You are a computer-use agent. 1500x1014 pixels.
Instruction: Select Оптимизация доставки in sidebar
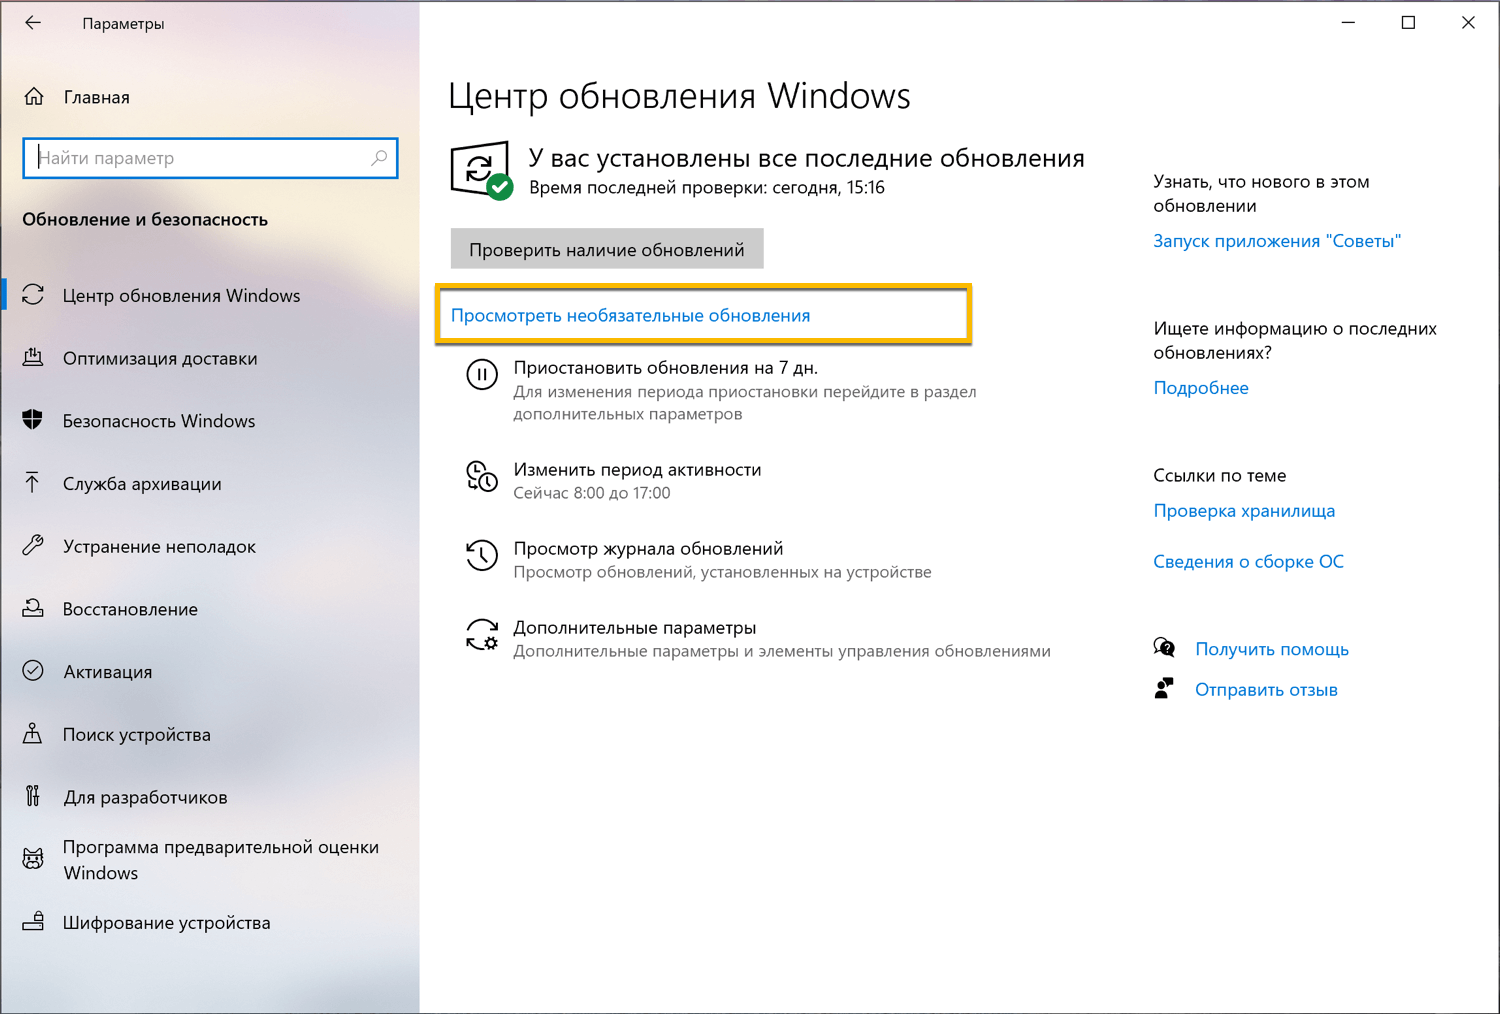click(160, 358)
